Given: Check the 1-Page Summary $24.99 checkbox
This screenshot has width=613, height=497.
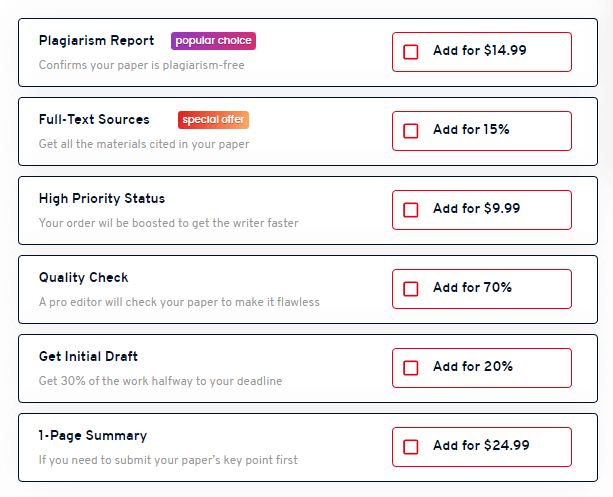Looking at the screenshot, I should (410, 447).
